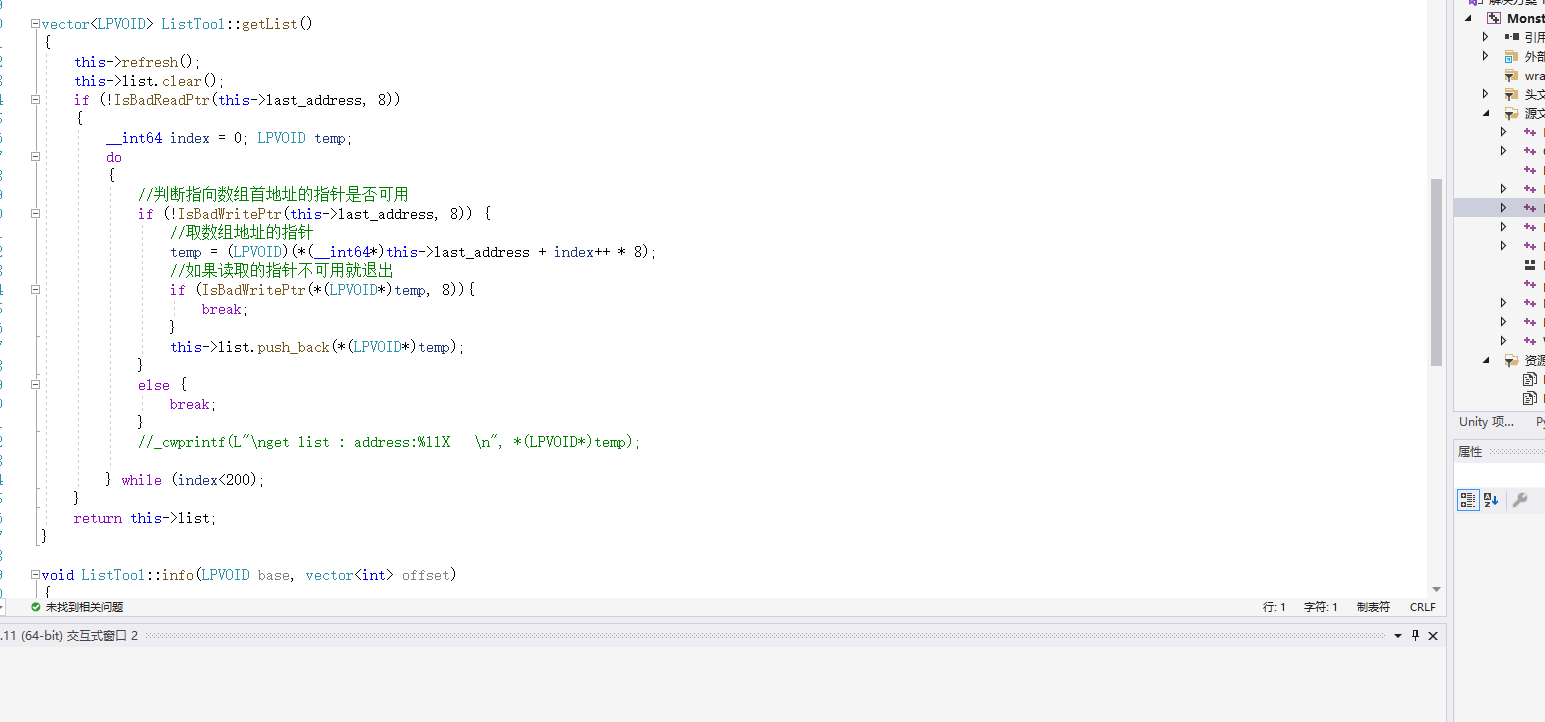Image resolution: width=1545 pixels, height=722 pixels.
Task: Expand the highlighted source file row
Action: click(1503, 208)
